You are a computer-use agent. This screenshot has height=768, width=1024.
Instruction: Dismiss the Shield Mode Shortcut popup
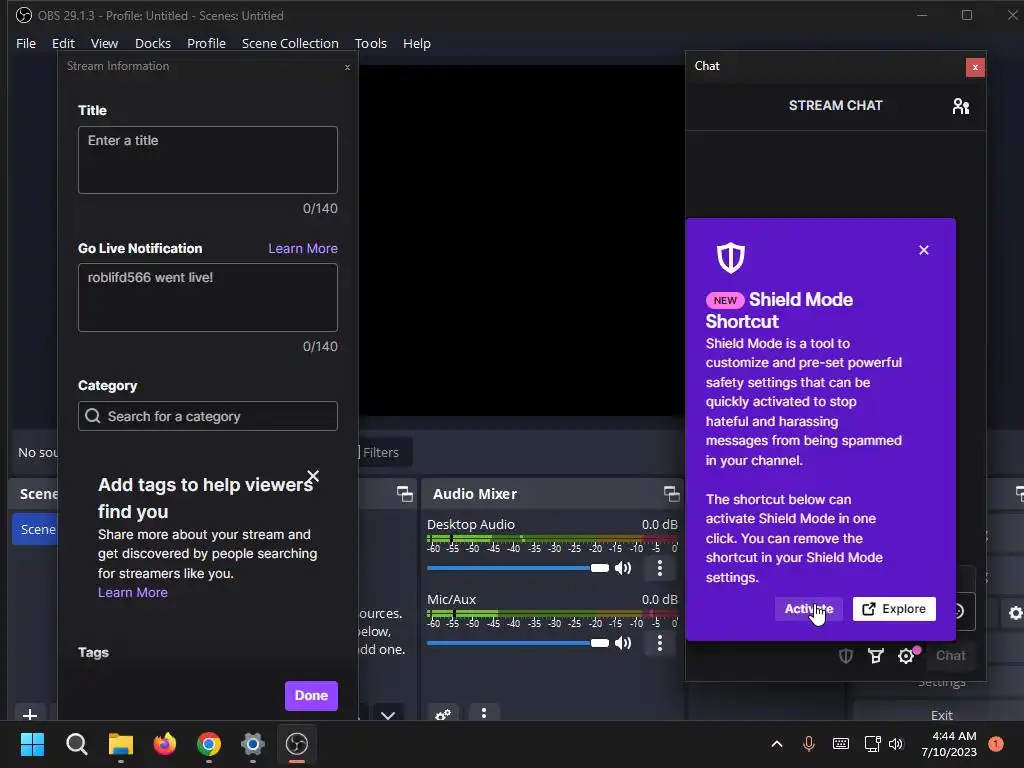point(923,250)
